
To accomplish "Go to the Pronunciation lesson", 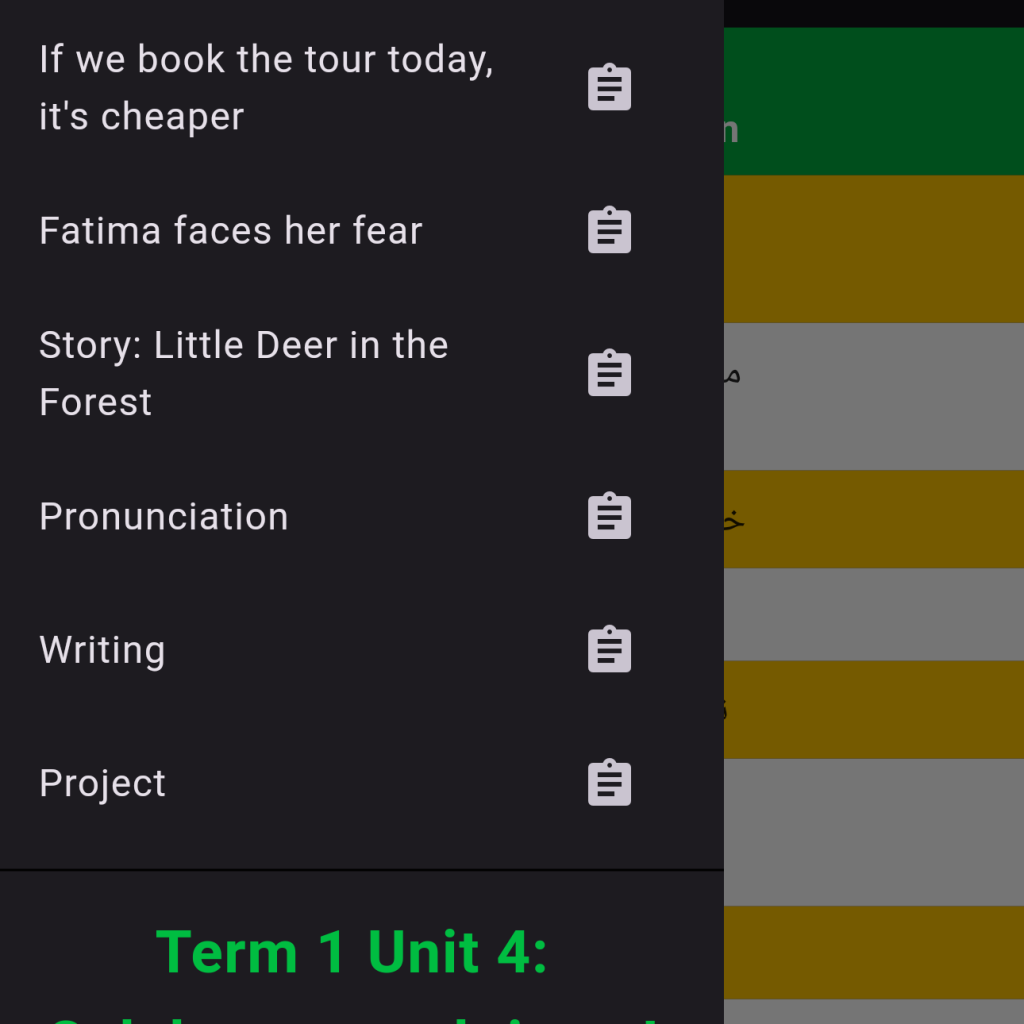I will [164, 516].
